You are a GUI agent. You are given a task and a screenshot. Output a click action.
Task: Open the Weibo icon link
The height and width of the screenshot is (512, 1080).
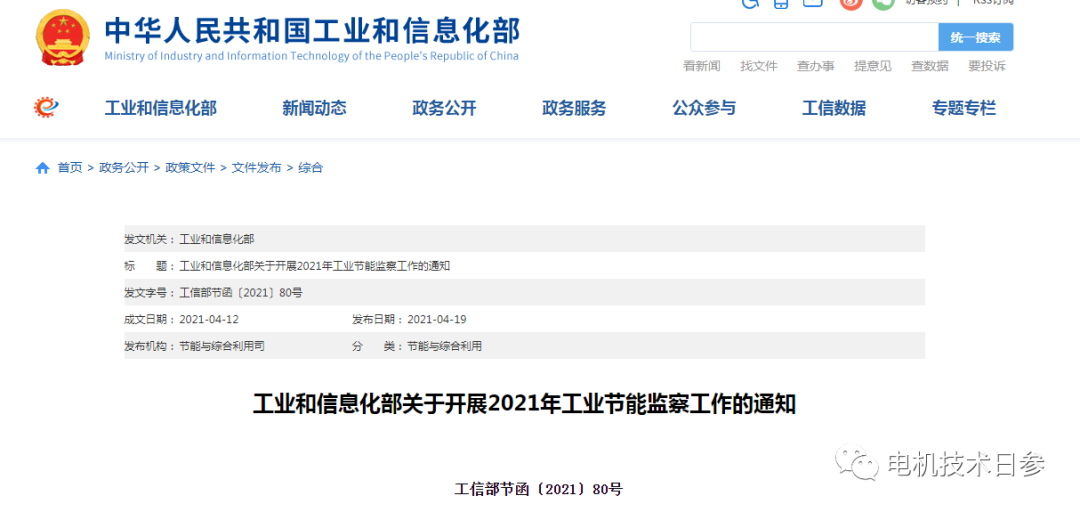click(851, 3)
